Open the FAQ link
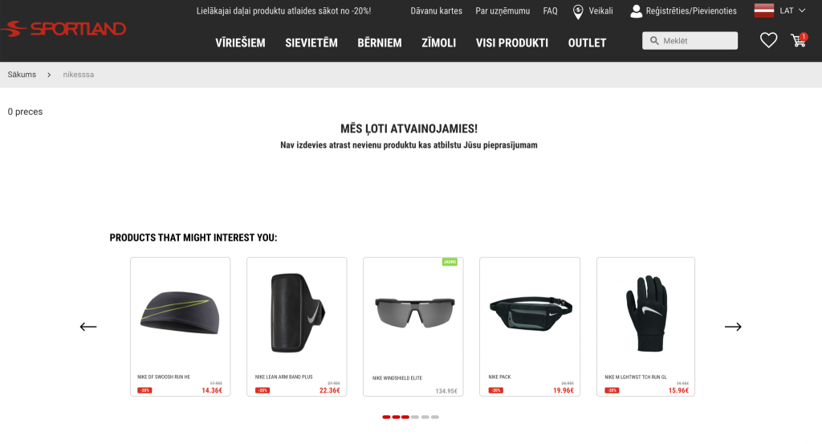The image size is (822, 444). coord(550,11)
